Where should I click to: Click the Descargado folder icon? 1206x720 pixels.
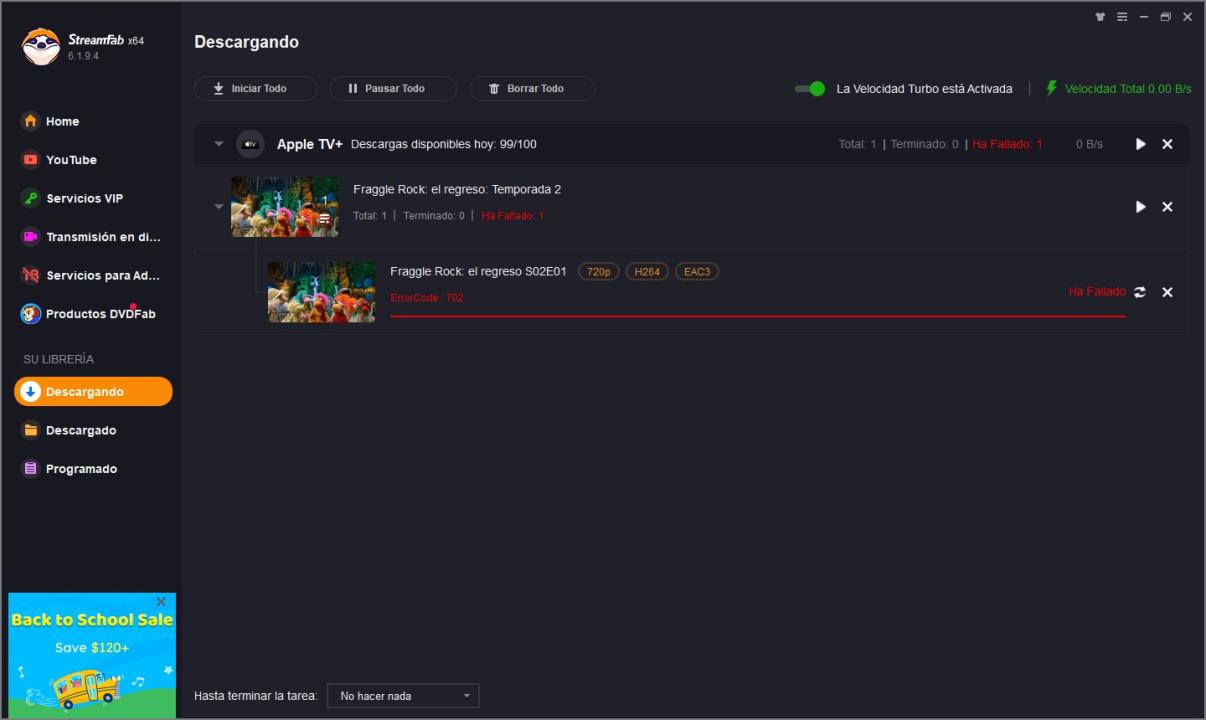pyautogui.click(x=30, y=430)
